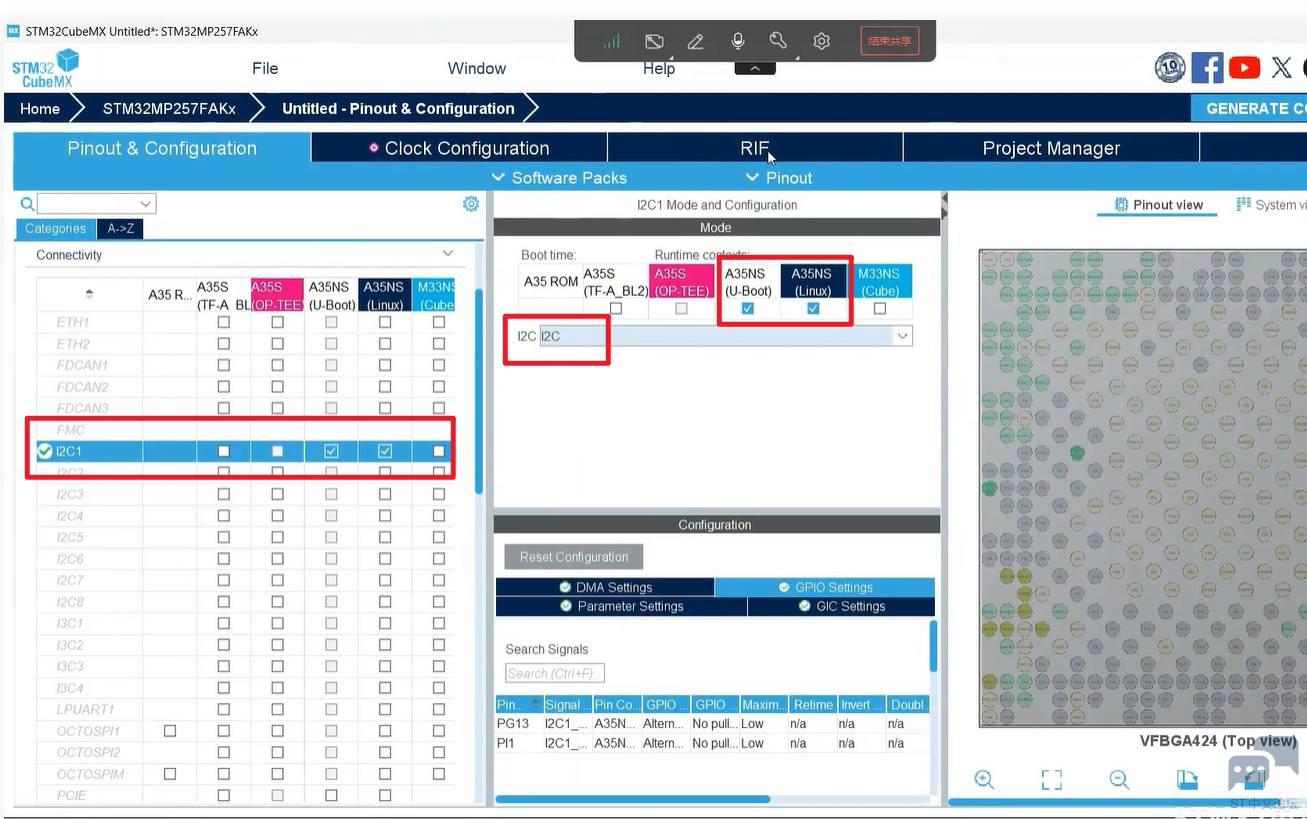
Task: Toggle the A35NS (U-Boot) runtime context checkbox
Action: click(x=747, y=309)
